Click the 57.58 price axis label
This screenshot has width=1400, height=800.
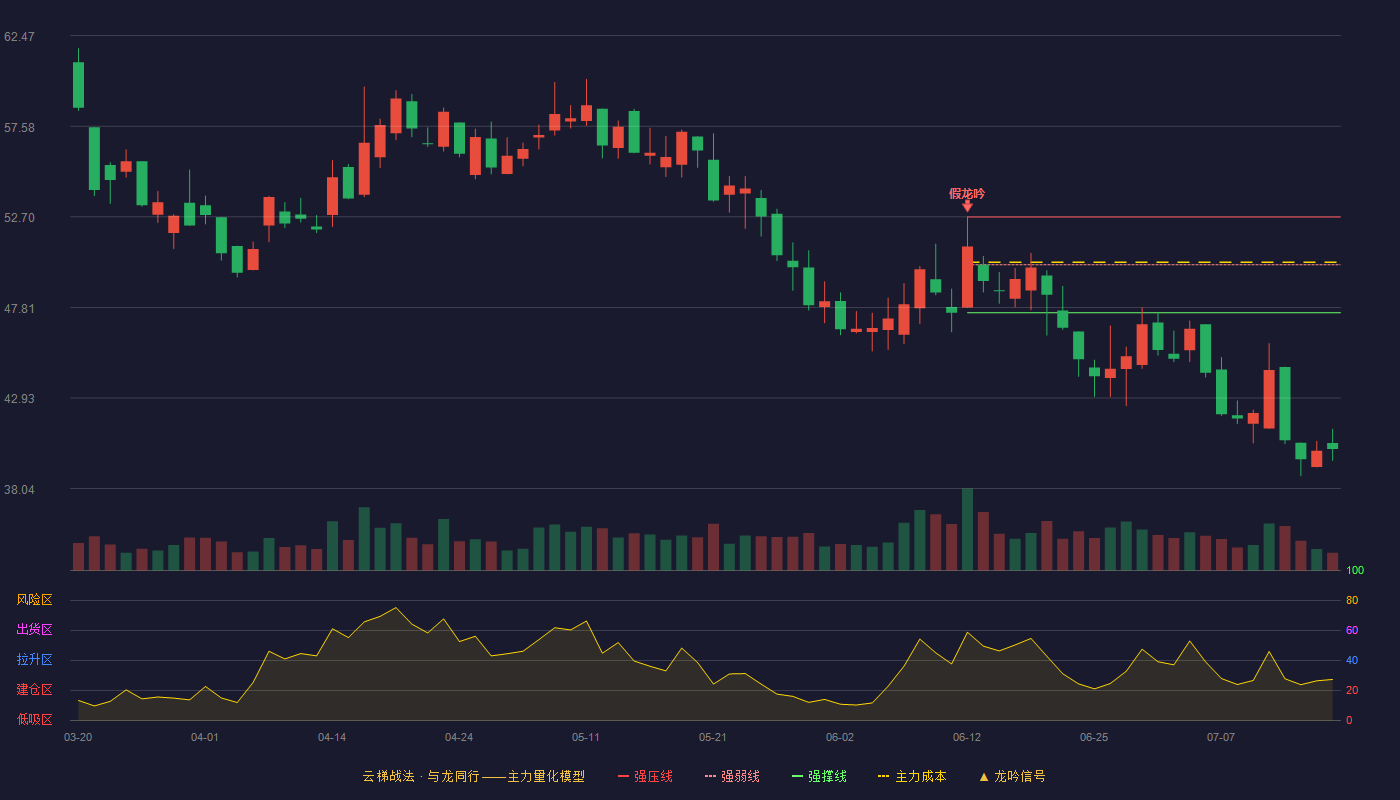19,128
